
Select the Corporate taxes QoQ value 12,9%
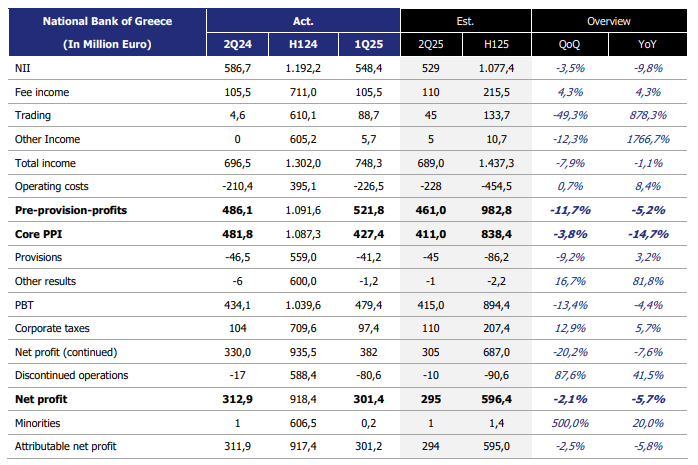tap(570, 328)
